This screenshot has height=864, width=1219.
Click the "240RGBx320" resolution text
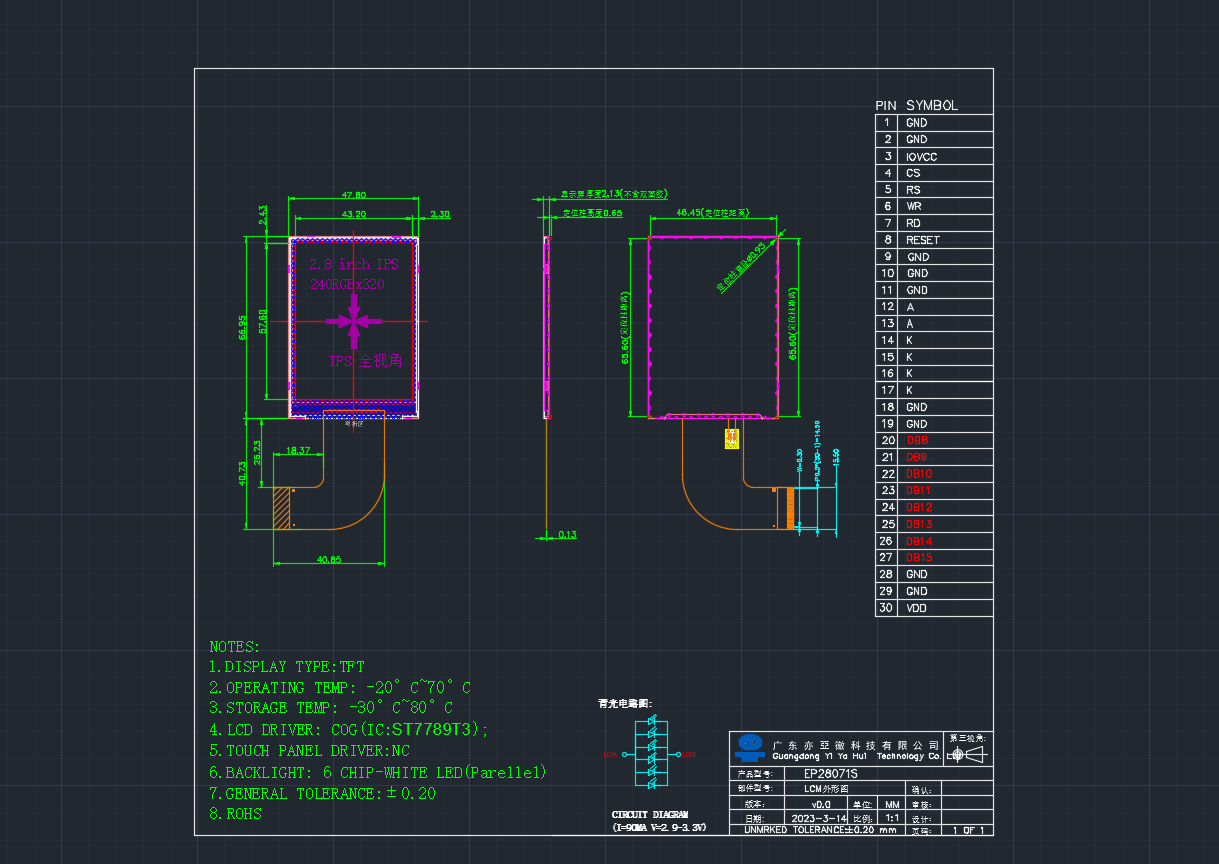tap(348, 284)
